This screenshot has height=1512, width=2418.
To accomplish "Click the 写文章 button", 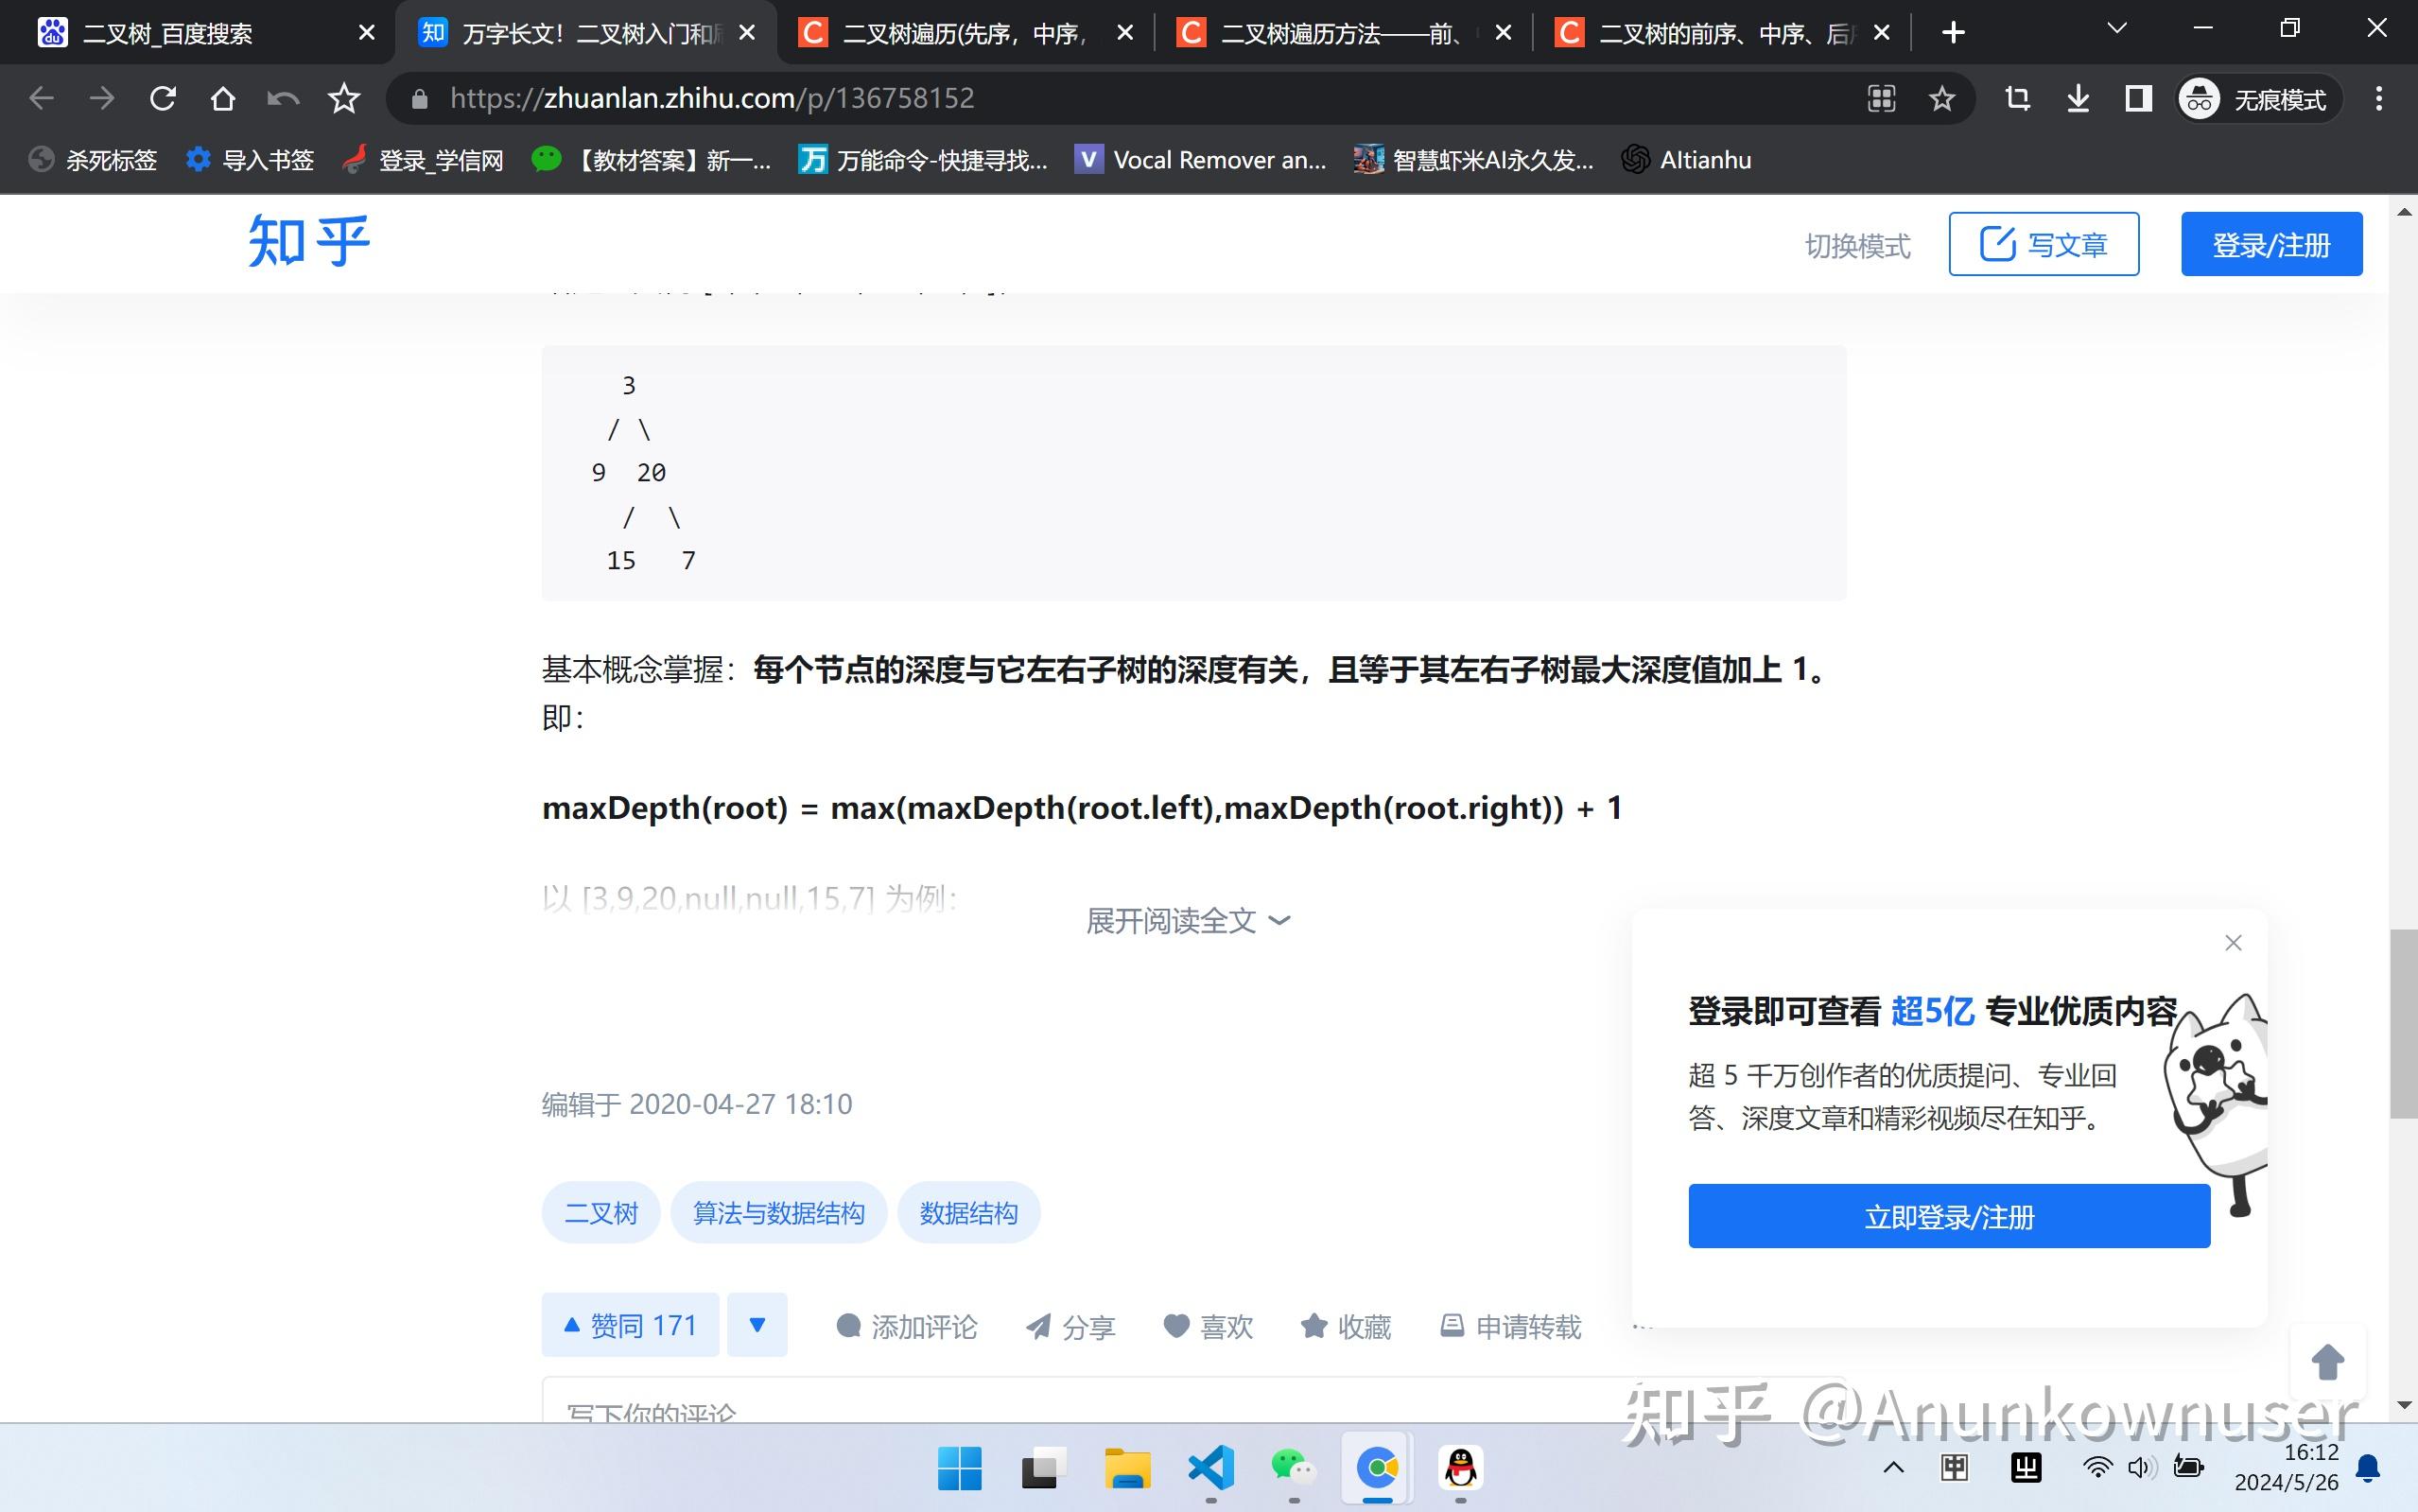I will click(x=2043, y=244).
